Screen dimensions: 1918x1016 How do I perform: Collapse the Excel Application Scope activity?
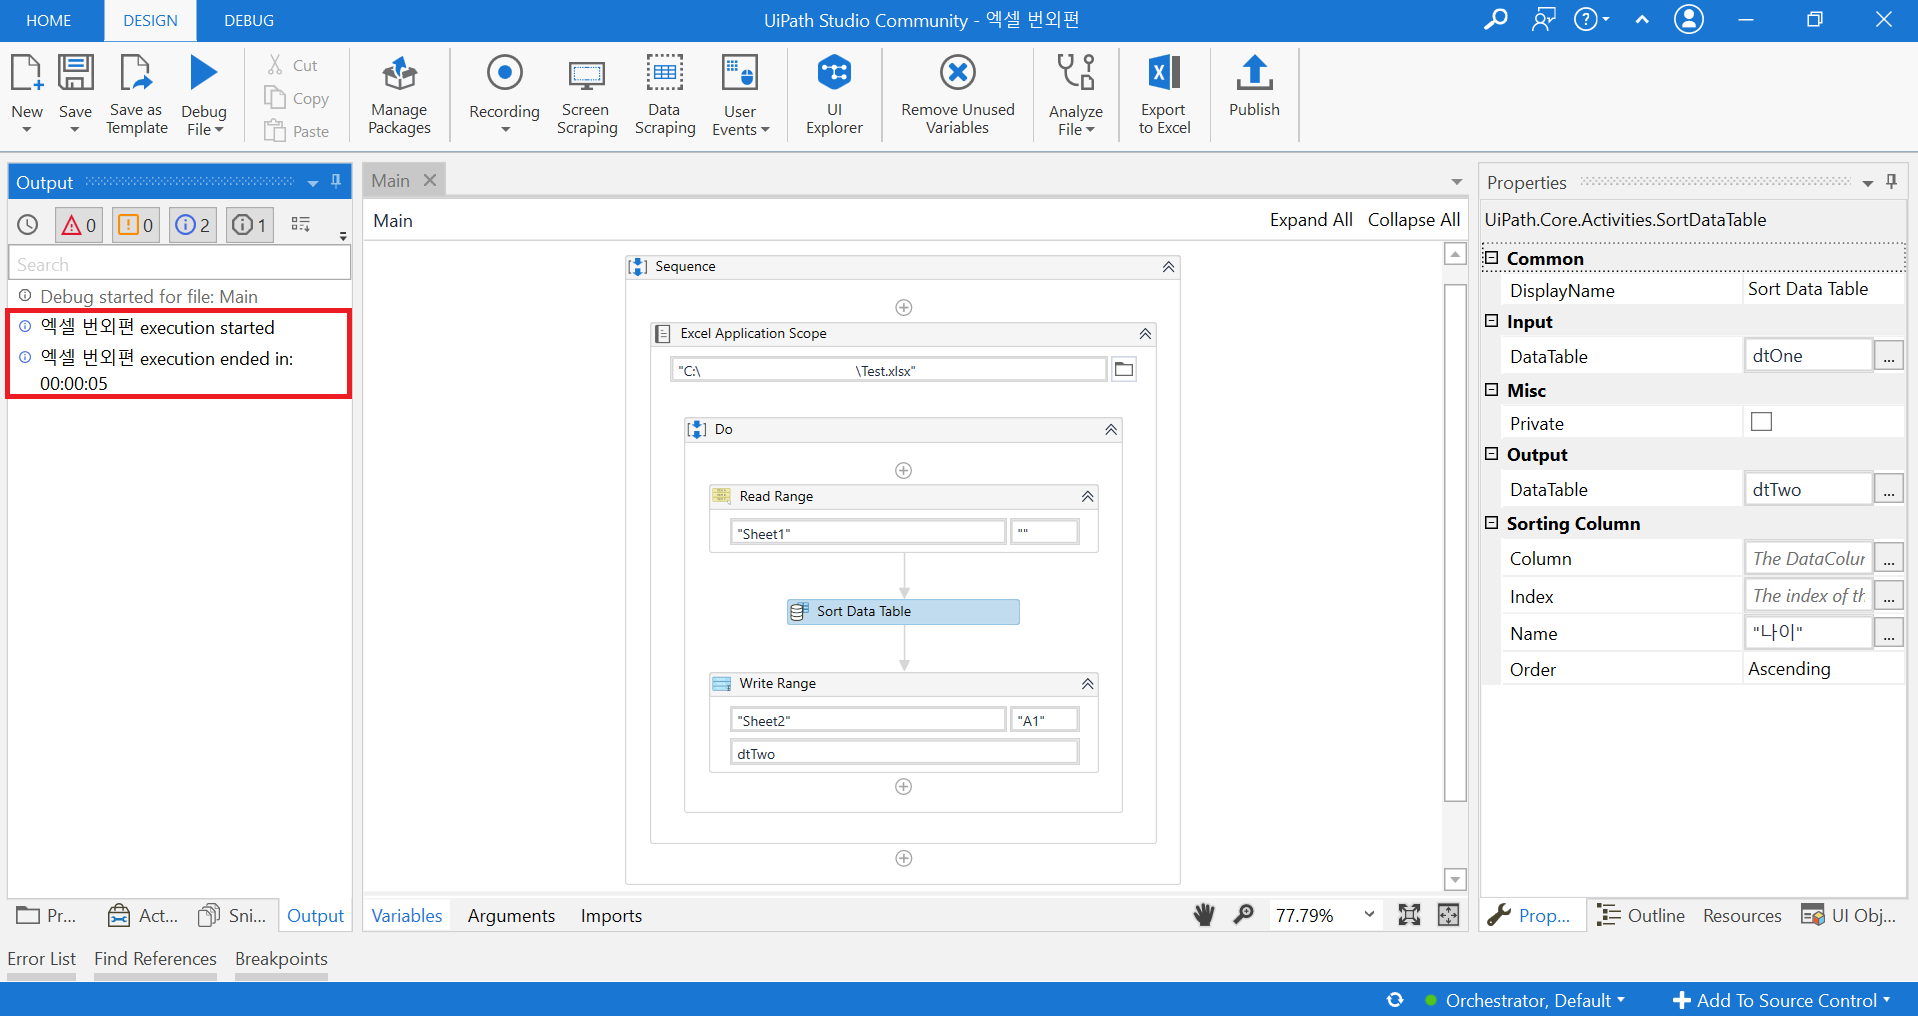click(x=1145, y=334)
